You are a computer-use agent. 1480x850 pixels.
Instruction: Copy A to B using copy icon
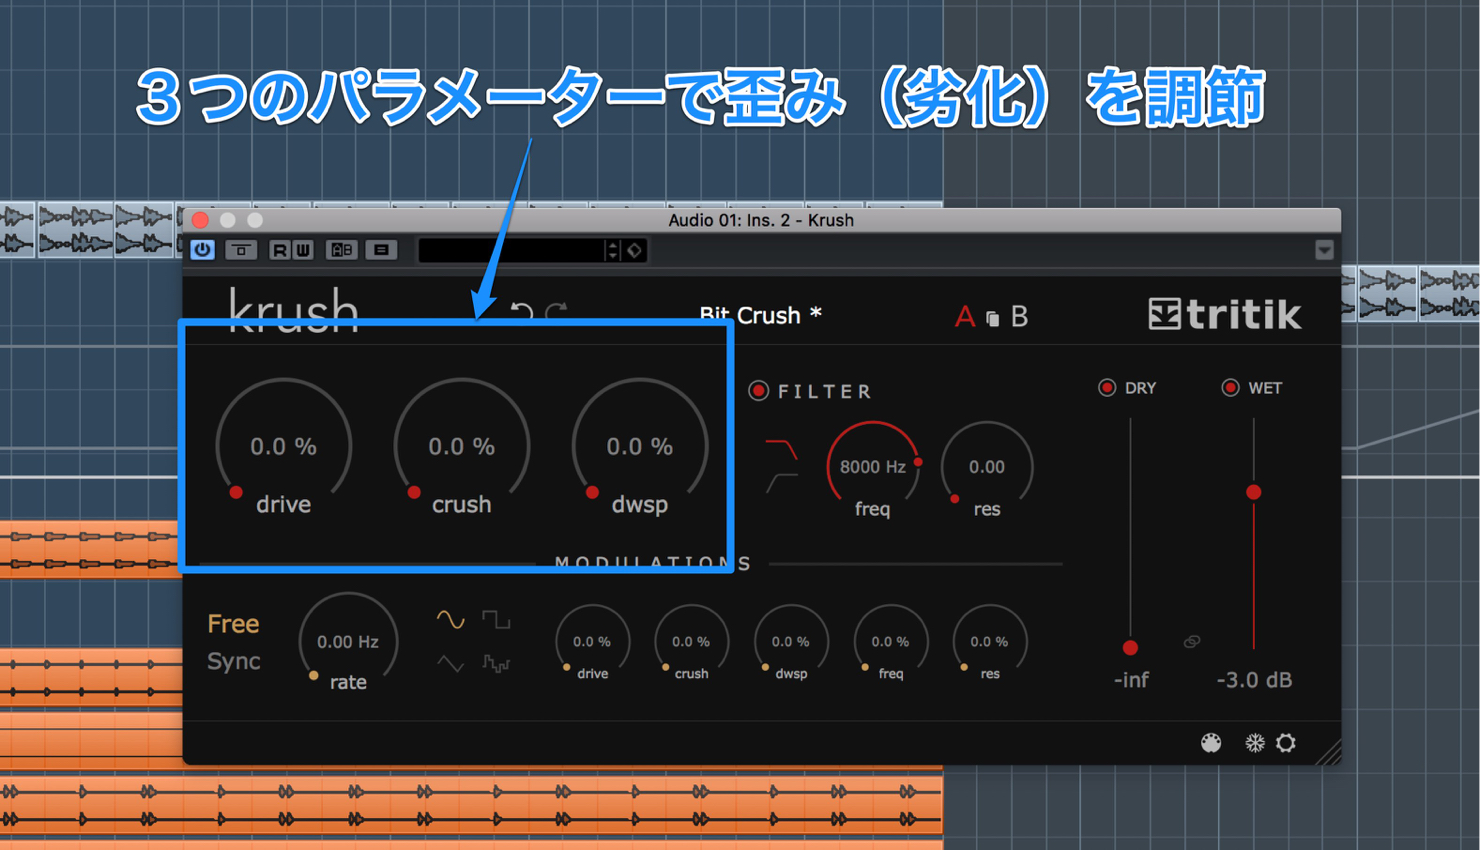pos(992,319)
